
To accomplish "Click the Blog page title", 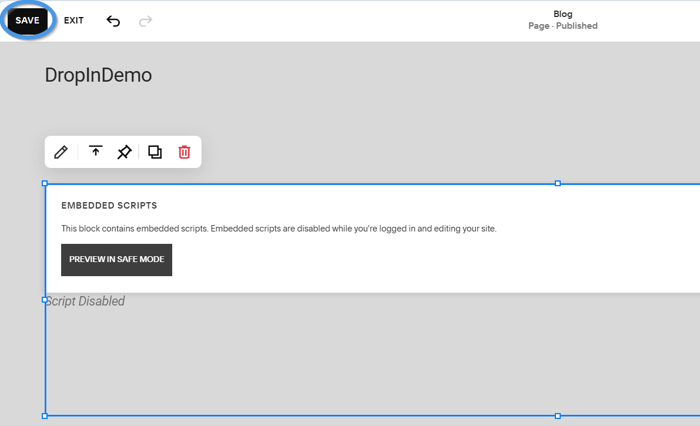I will (563, 14).
